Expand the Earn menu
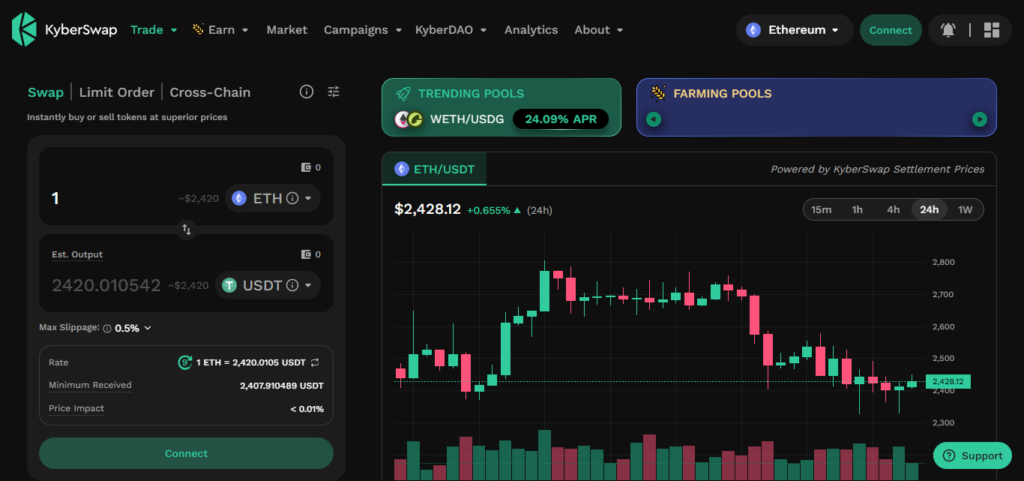Image resolution: width=1024 pixels, height=481 pixels. point(221,30)
